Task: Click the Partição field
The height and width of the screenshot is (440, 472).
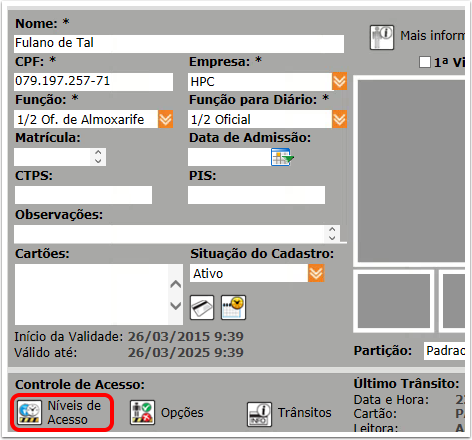Action: coord(444,351)
